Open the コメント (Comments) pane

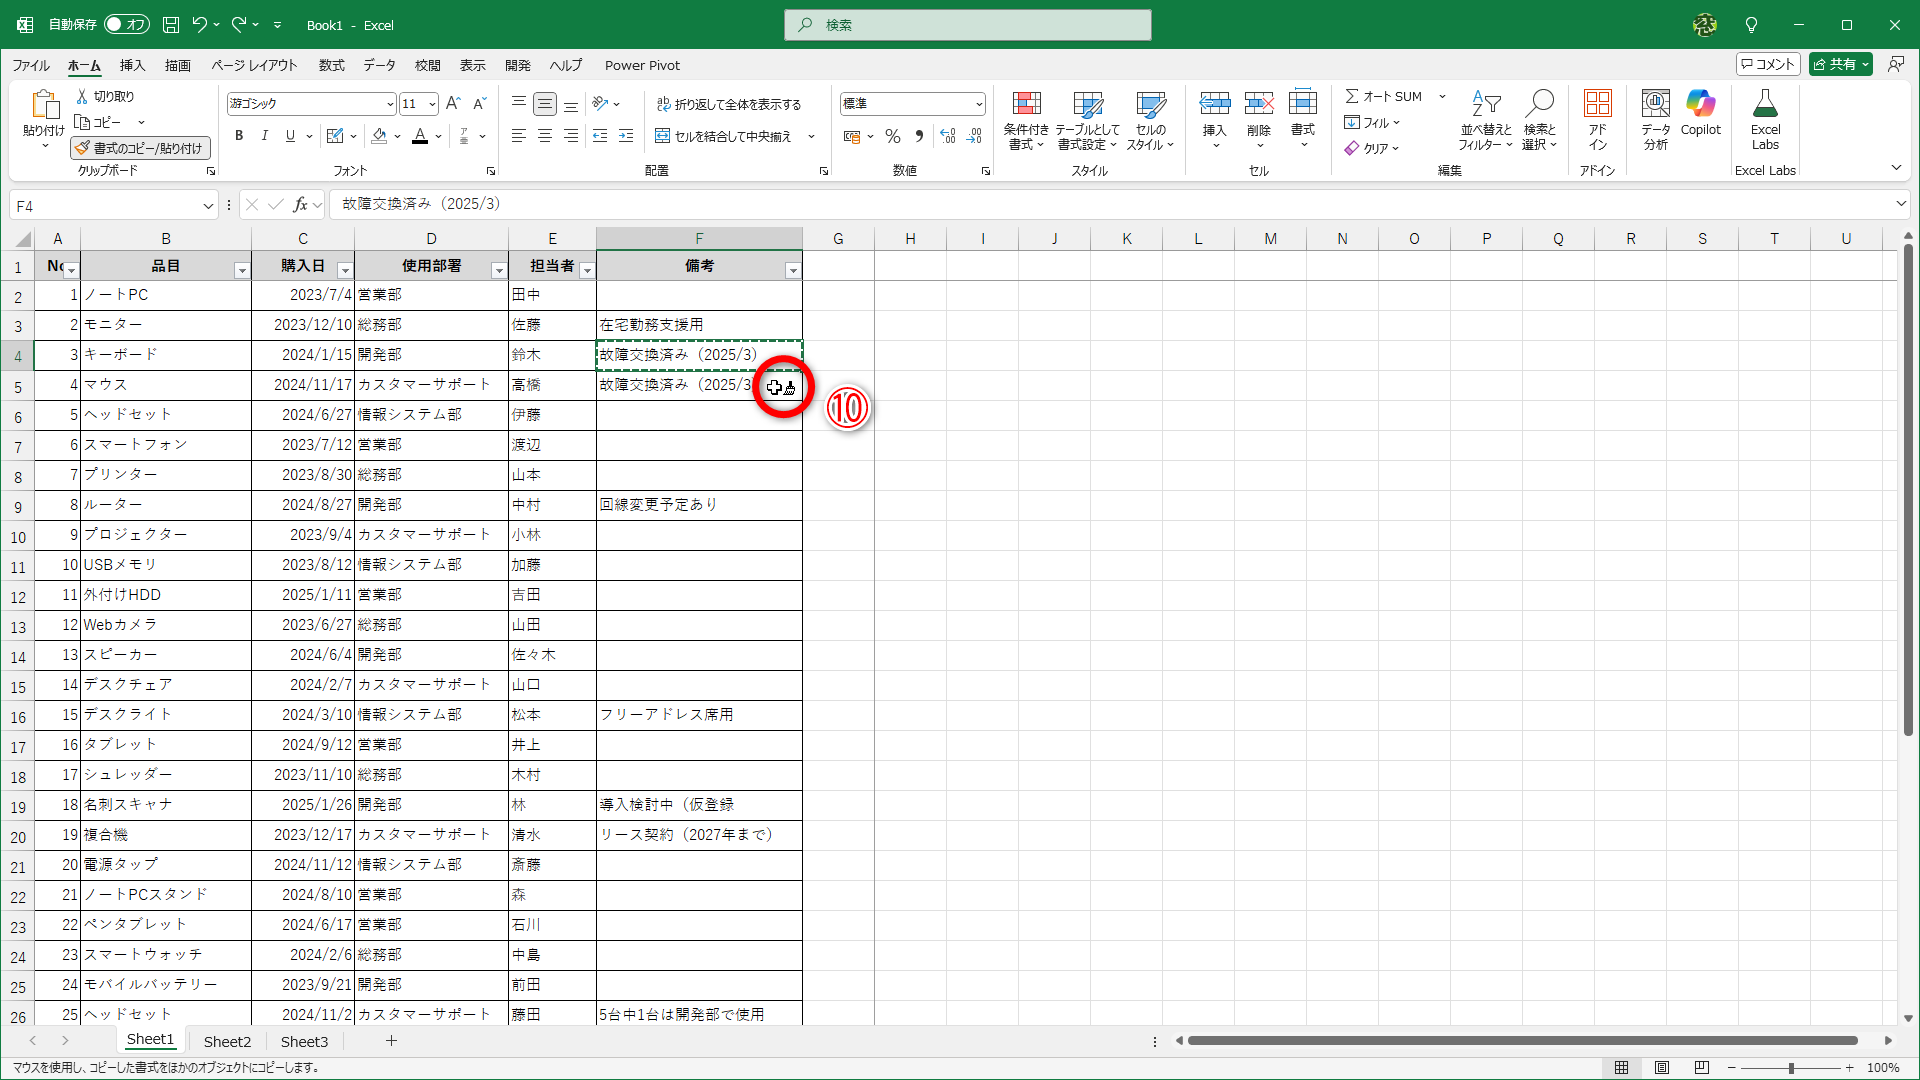(1767, 63)
